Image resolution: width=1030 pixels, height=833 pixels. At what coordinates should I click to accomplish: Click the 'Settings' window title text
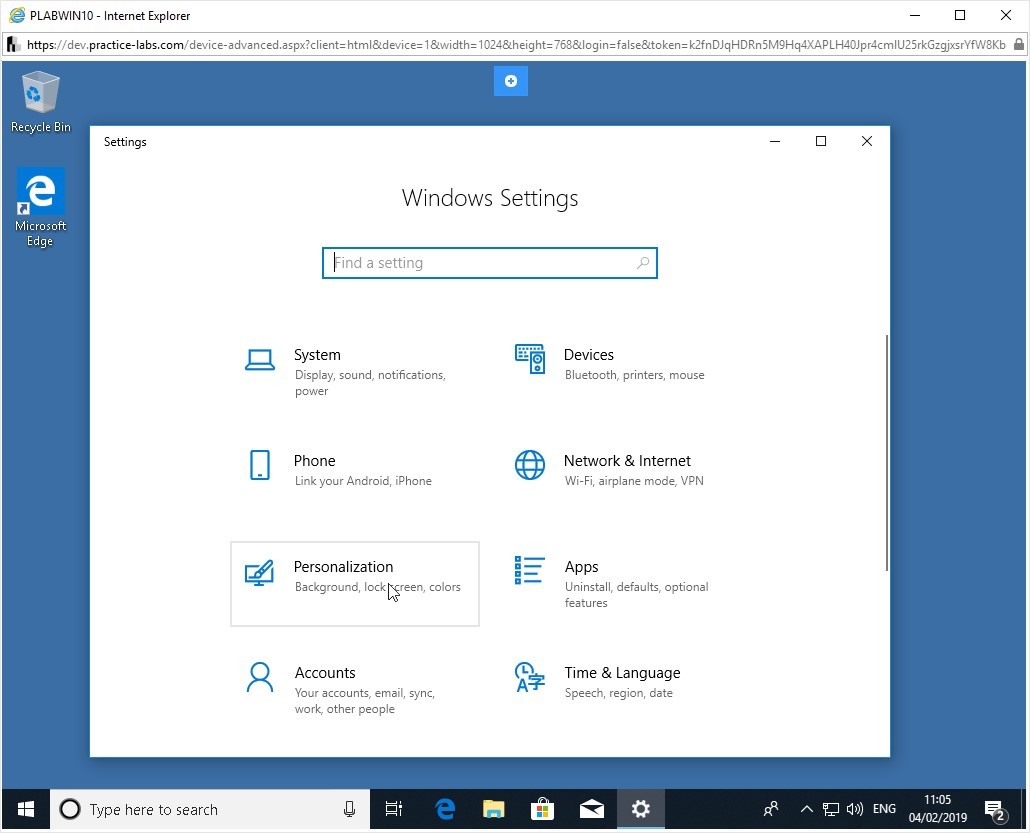pyautogui.click(x=125, y=142)
